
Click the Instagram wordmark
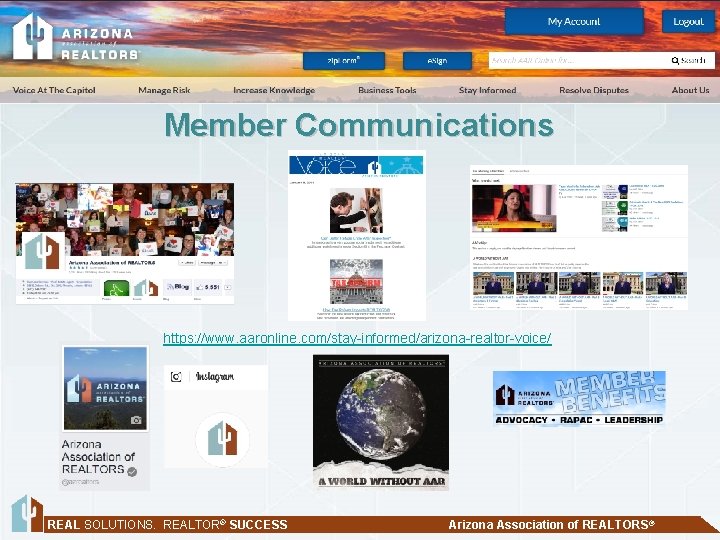pyautogui.click(x=215, y=377)
